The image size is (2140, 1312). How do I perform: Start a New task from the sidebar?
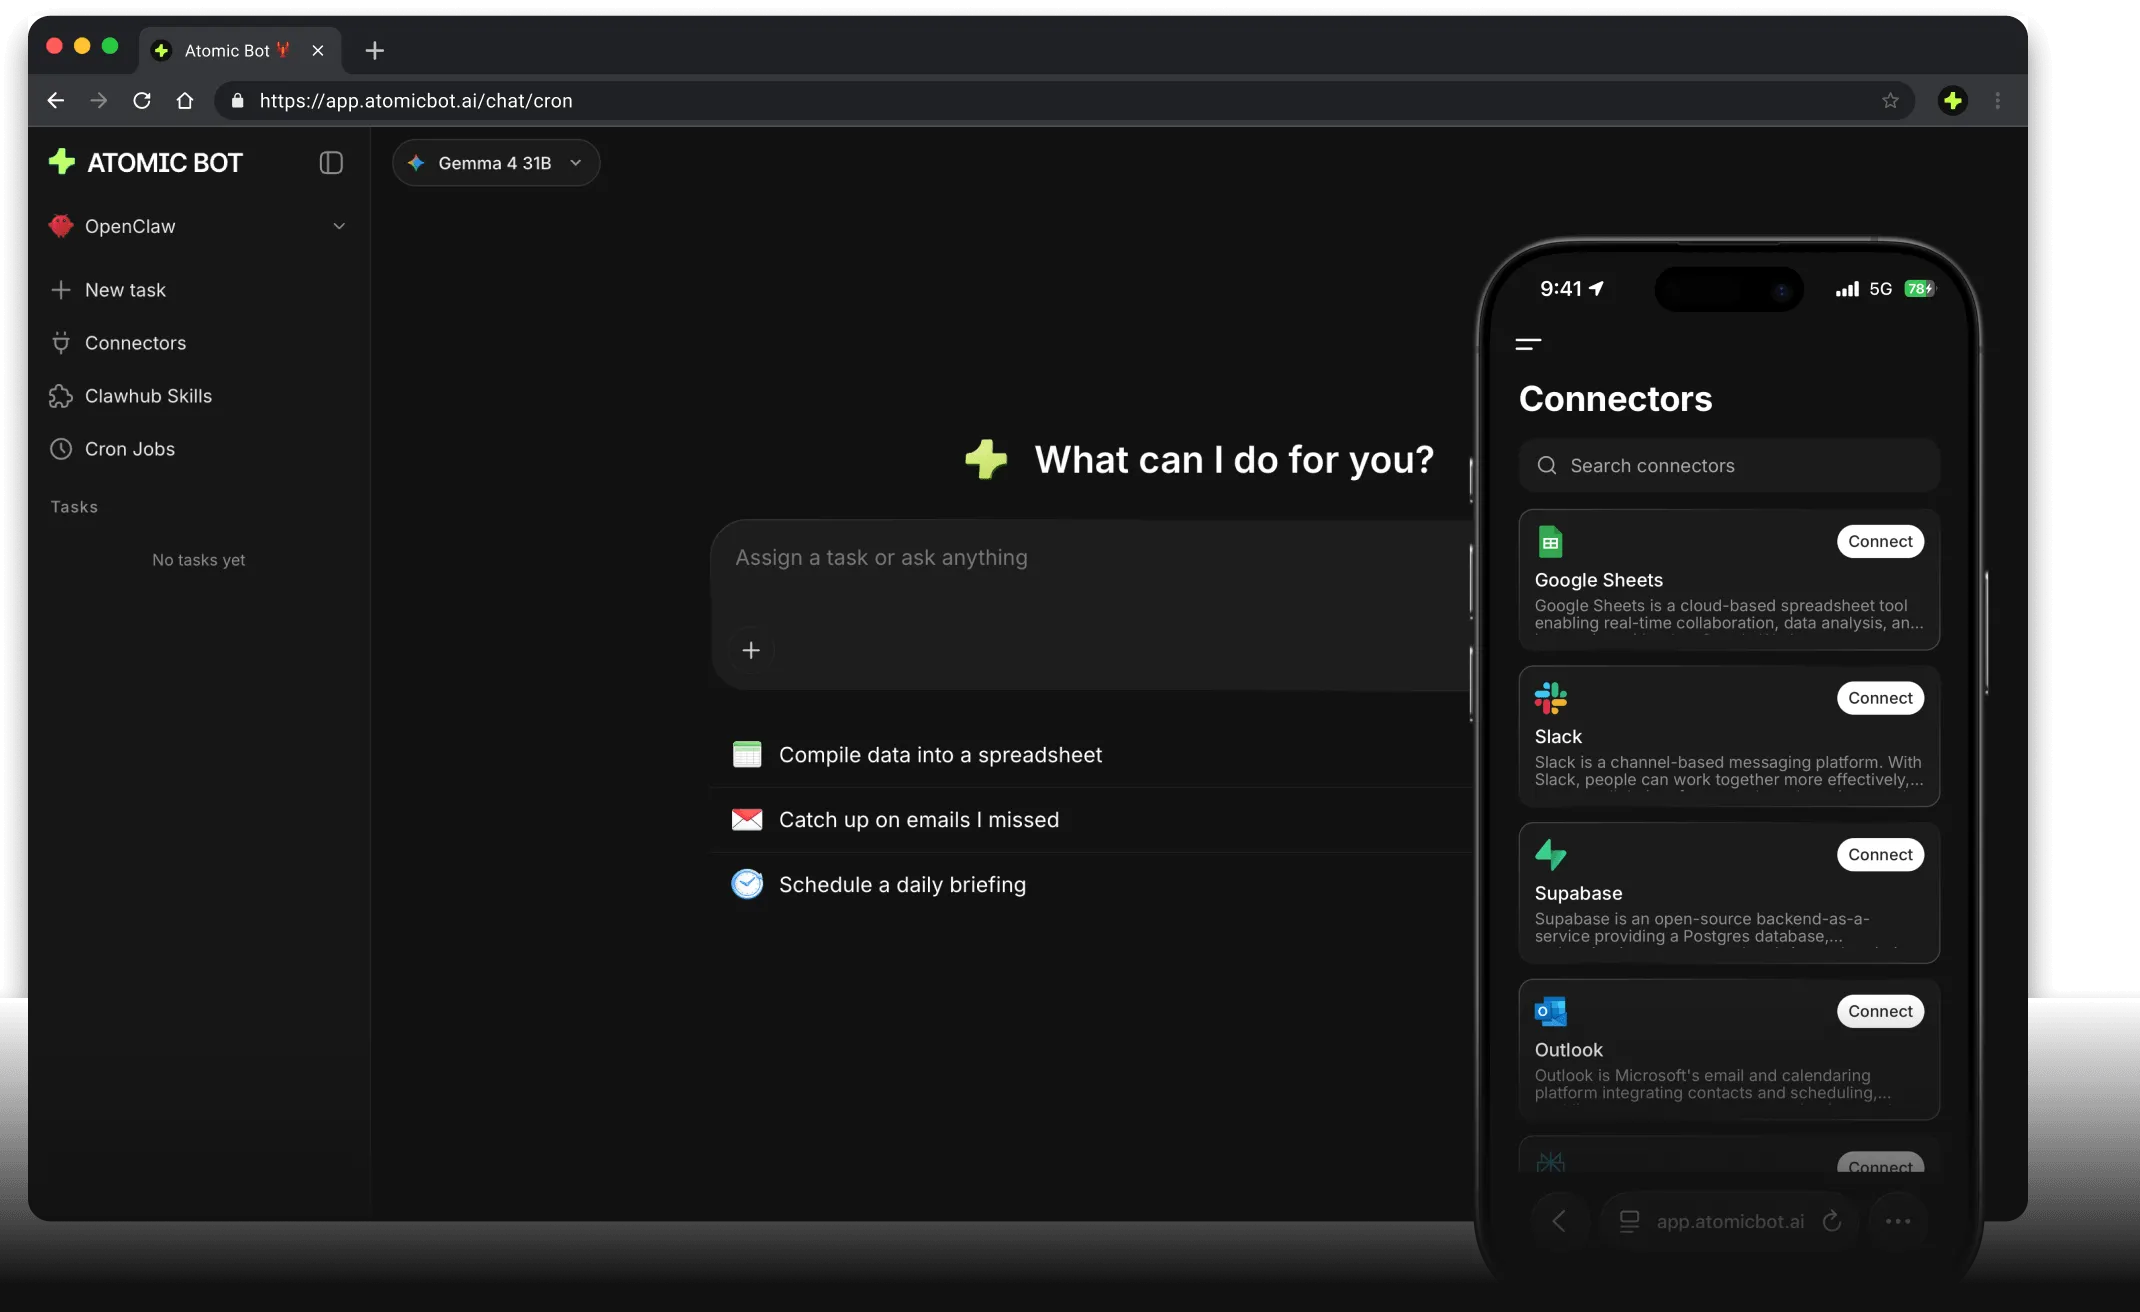coord(125,290)
